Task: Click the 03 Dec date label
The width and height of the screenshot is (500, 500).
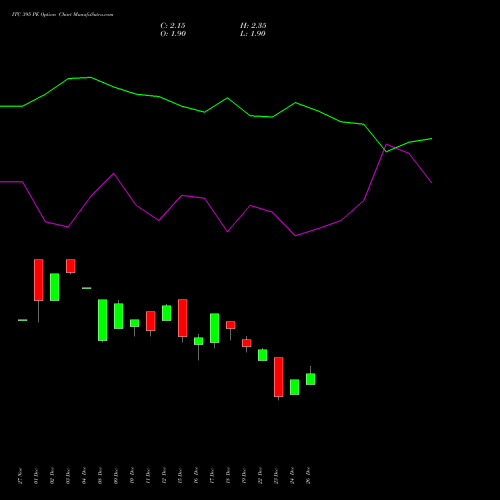Action: click(x=68, y=476)
